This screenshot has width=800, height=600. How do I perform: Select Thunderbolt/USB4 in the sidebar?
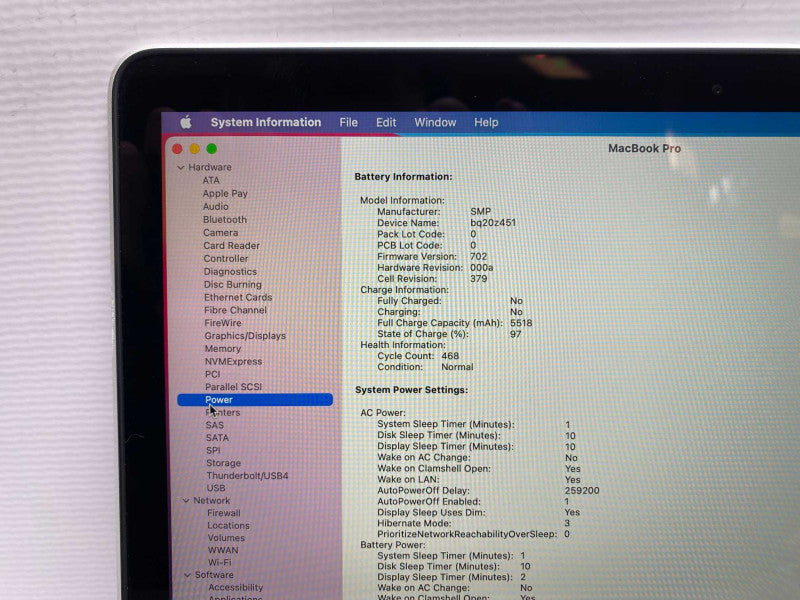tap(247, 476)
